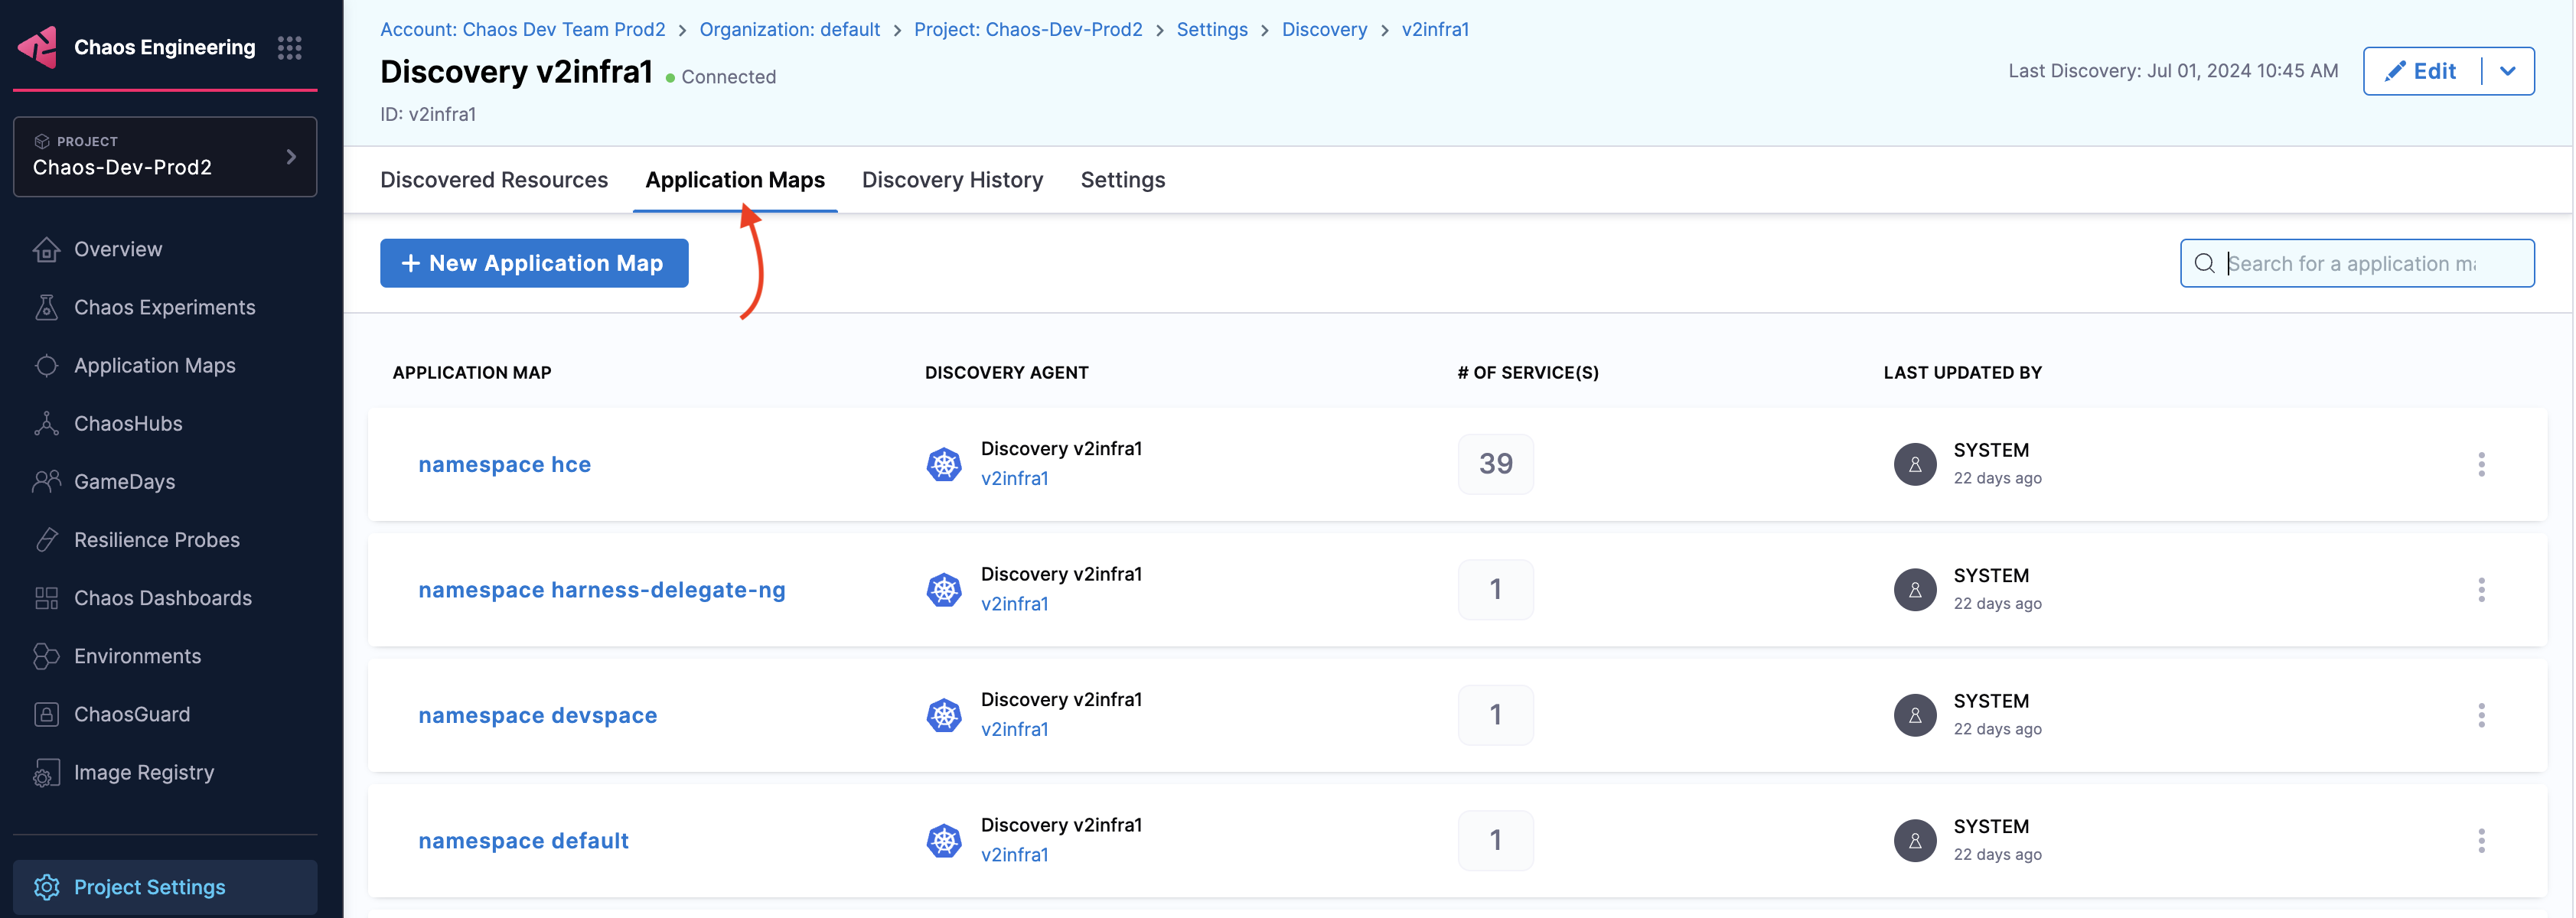The image size is (2576, 918).
Task: Click the New Application Map button
Action: [533, 263]
